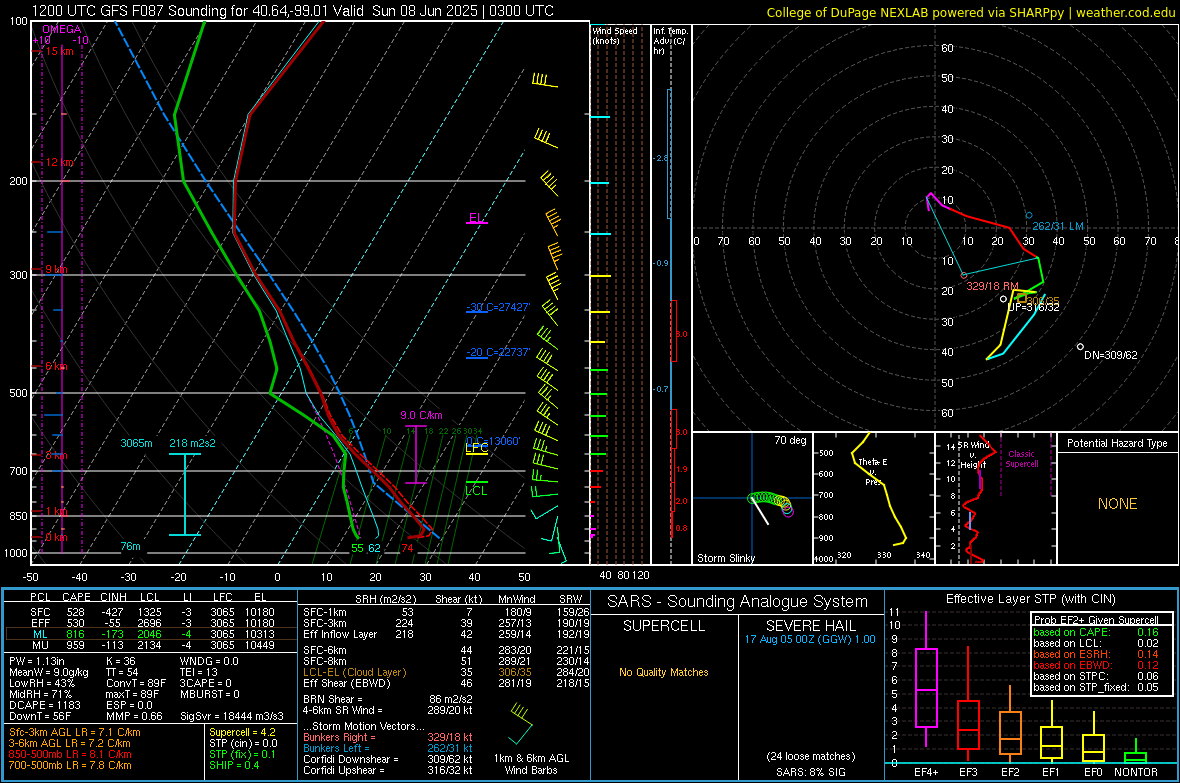
Task: Select the highlighted 'ML' parcel row
Action: point(151,634)
